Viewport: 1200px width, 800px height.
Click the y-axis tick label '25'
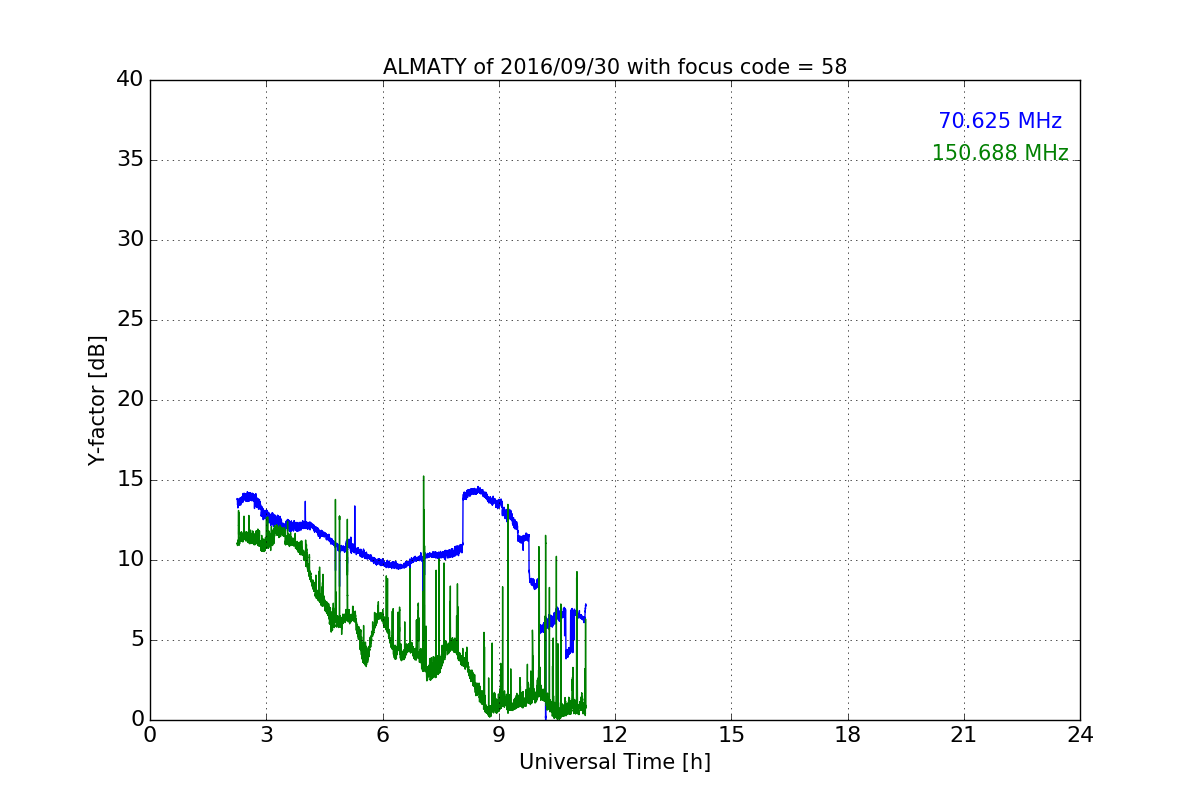click(130, 320)
